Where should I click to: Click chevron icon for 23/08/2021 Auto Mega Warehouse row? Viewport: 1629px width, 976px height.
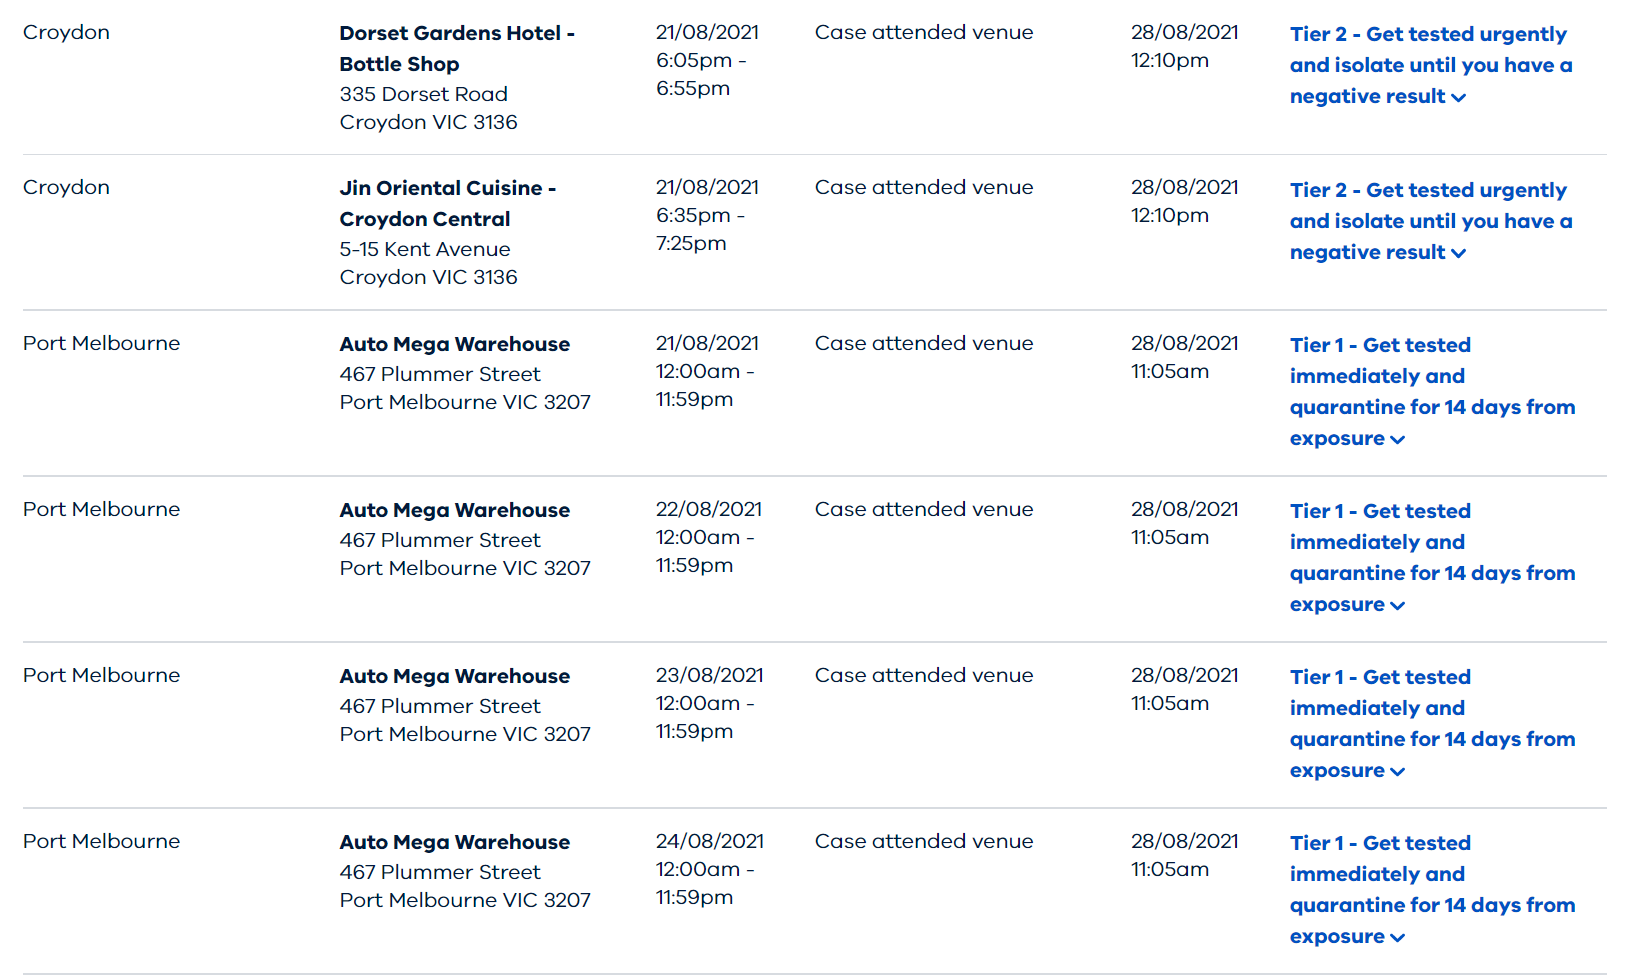coord(1397,772)
